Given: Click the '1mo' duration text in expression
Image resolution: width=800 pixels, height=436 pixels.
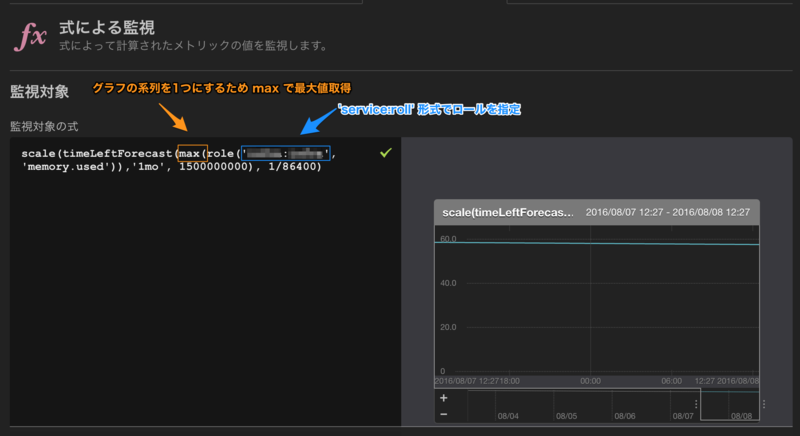Looking at the screenshot, I should point(148,167).
